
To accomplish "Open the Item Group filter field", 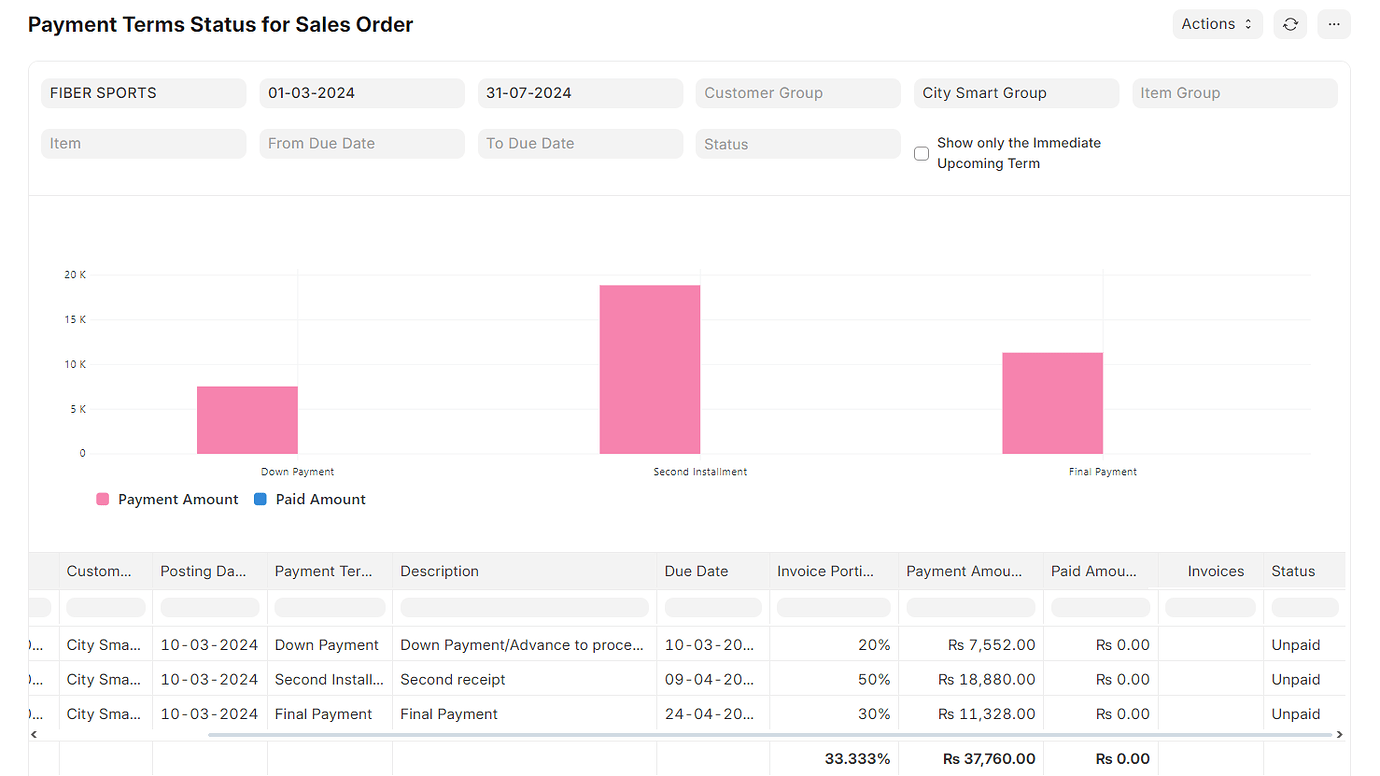I will point(1235,93).
